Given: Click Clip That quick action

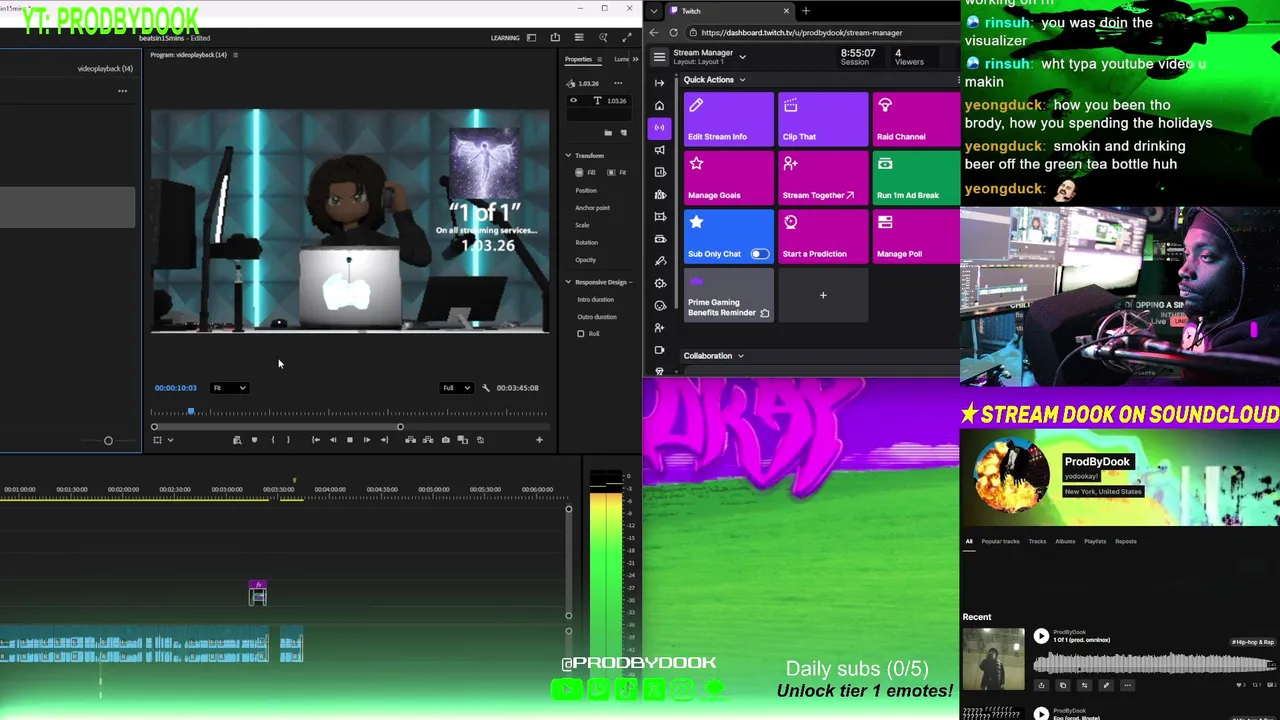Looking at the screenshot, I should click(823, 119).
